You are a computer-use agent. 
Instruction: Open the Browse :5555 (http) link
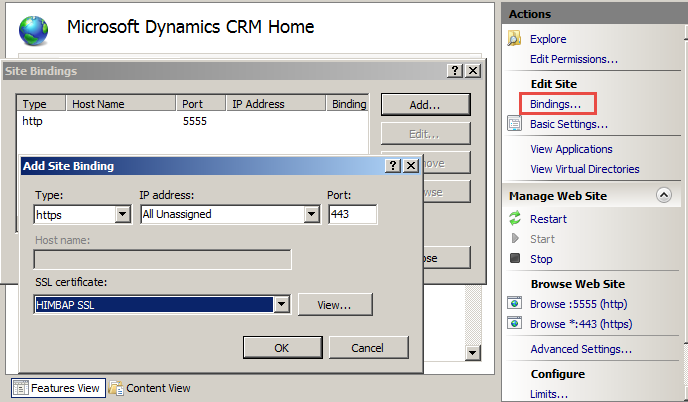(578, 304)
